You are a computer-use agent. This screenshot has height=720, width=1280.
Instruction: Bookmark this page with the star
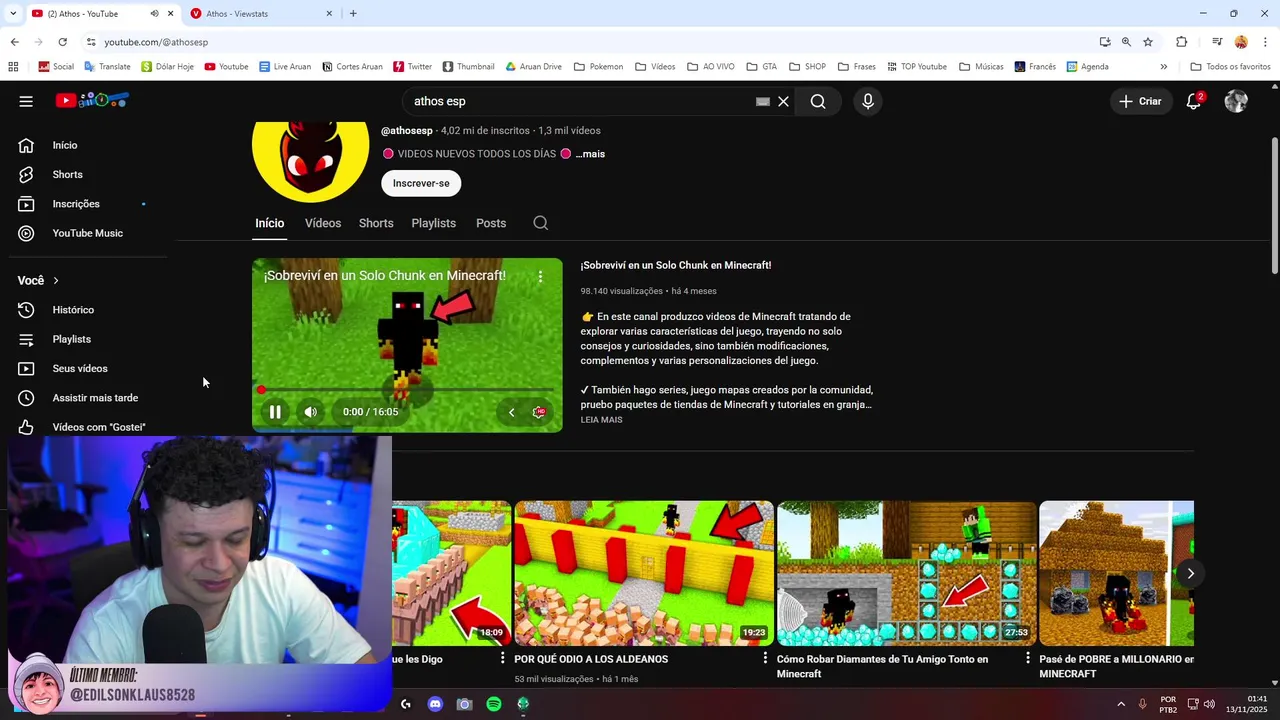[x=1148, y=42]
